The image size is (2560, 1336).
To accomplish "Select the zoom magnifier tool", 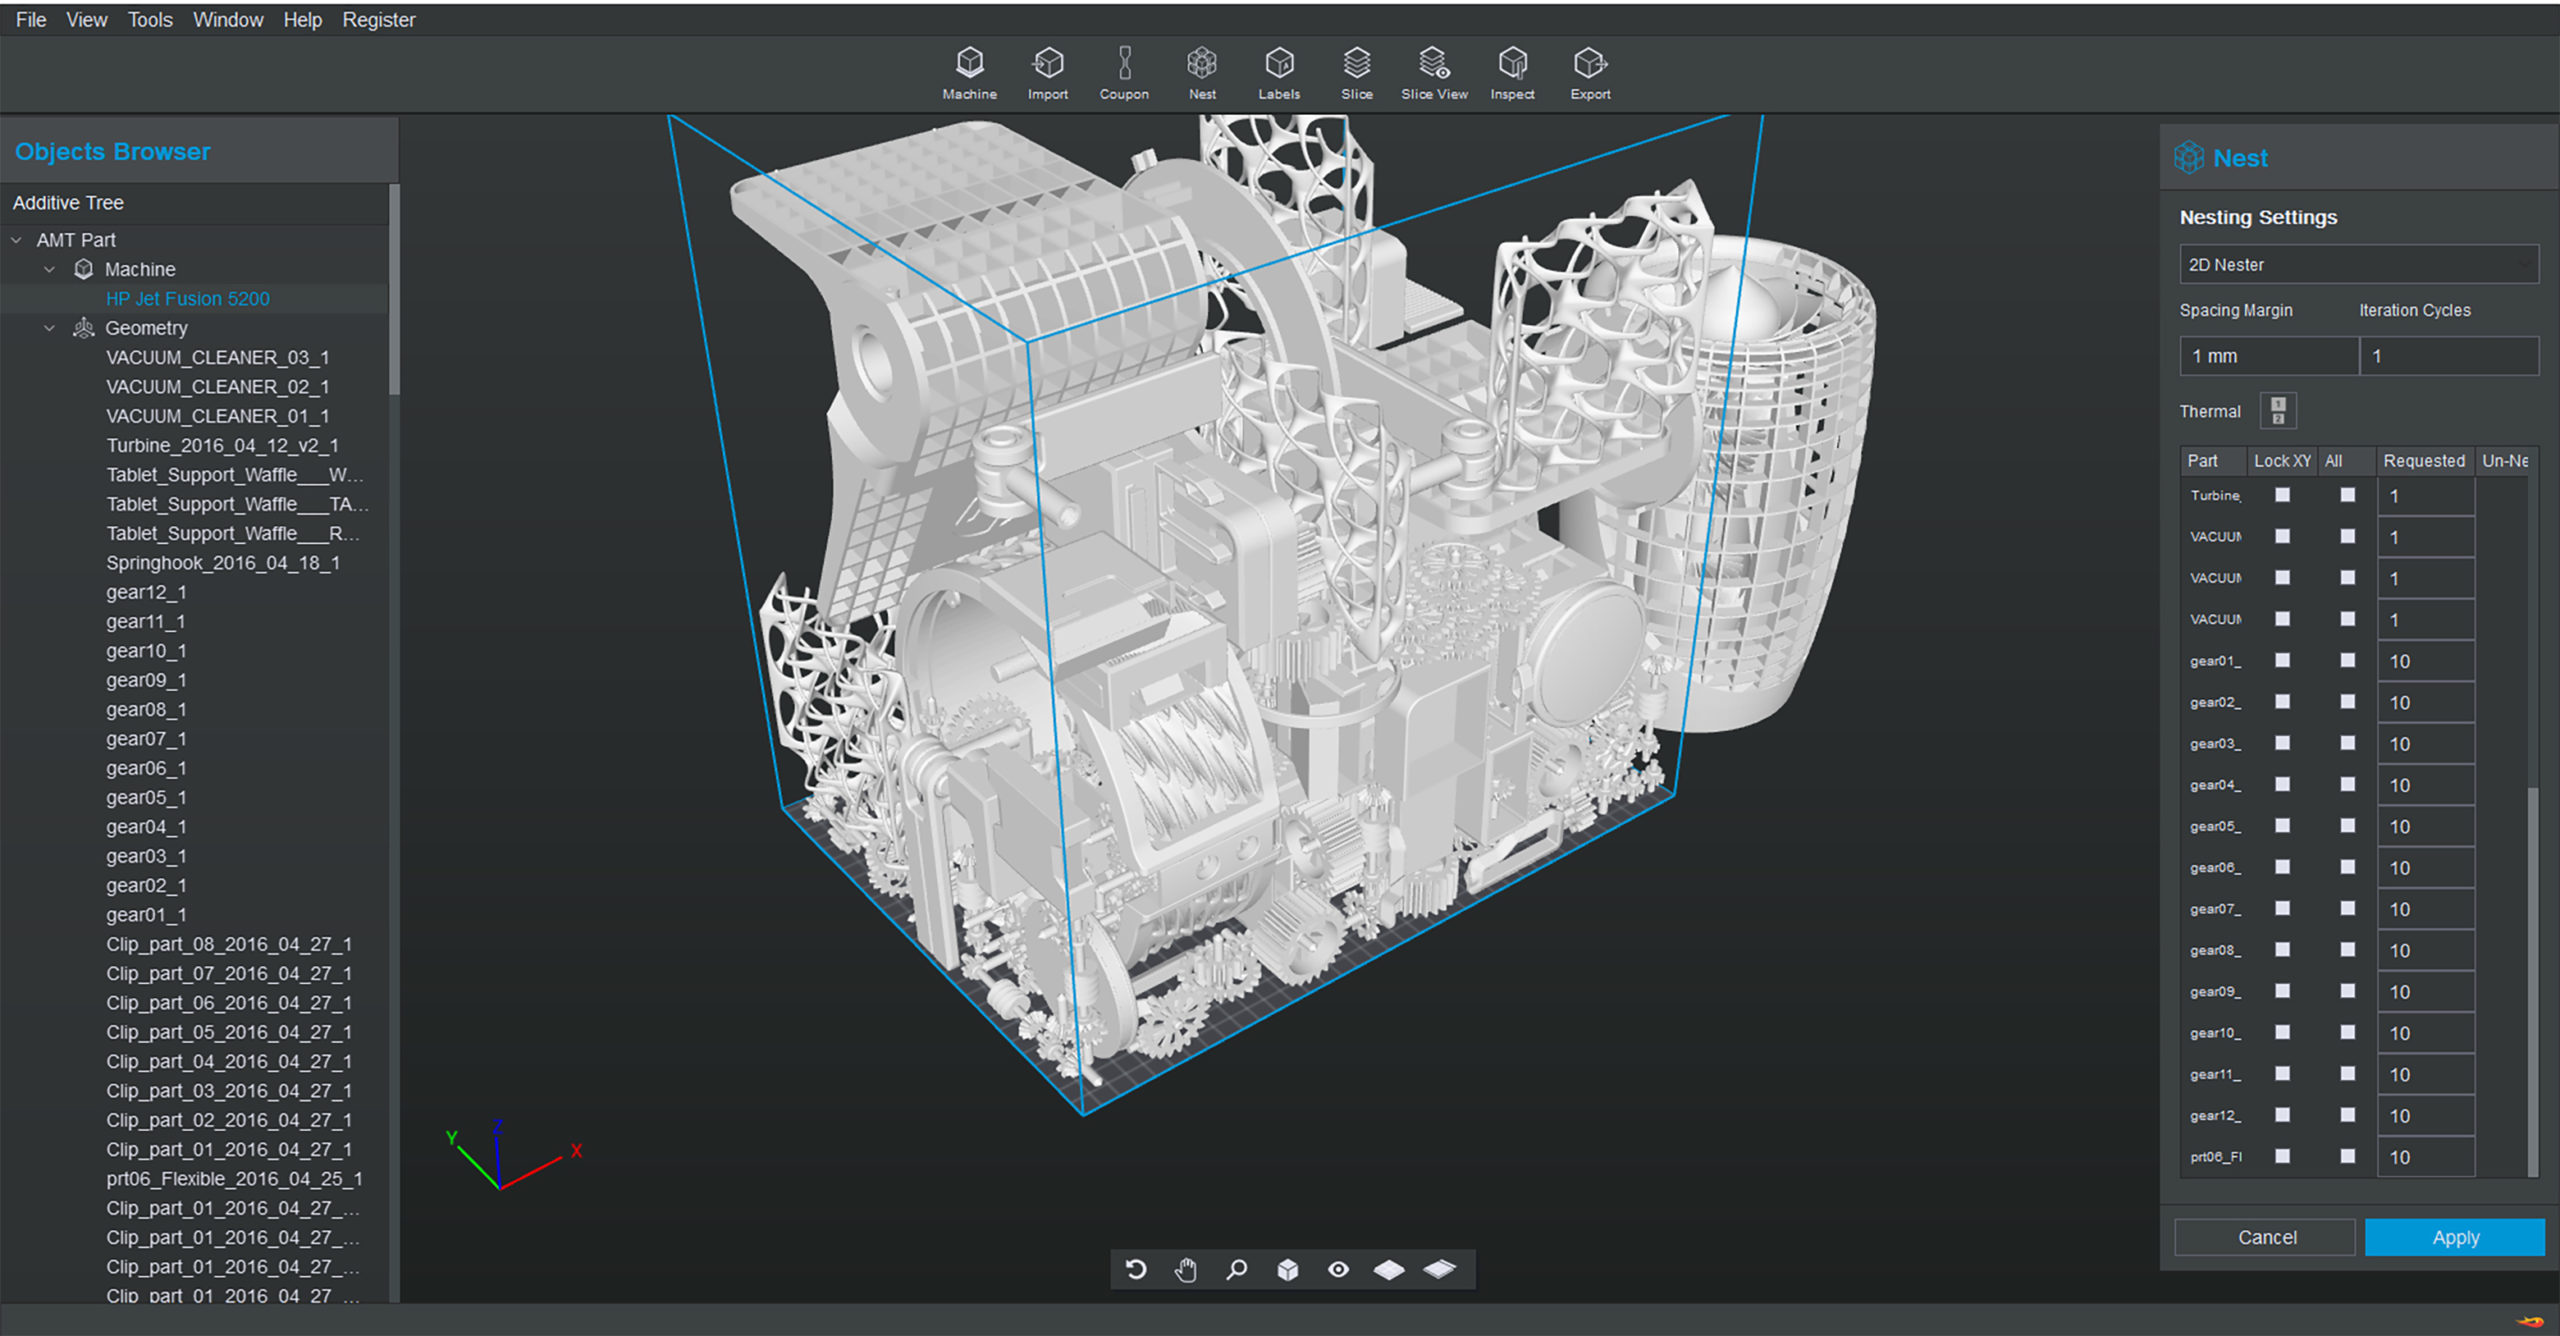I will tap(1237, 1270).
